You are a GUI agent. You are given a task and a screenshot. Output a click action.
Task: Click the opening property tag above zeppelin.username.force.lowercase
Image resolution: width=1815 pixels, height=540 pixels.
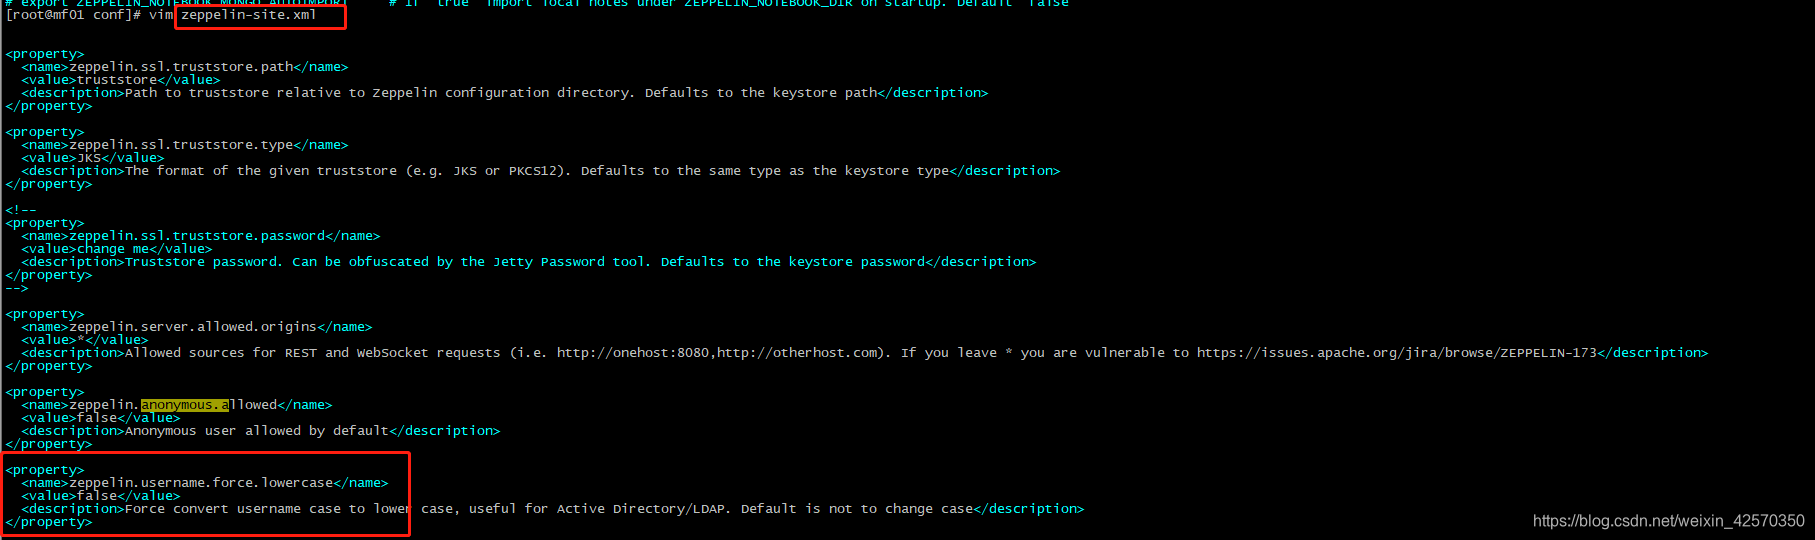tap(45, 470)
